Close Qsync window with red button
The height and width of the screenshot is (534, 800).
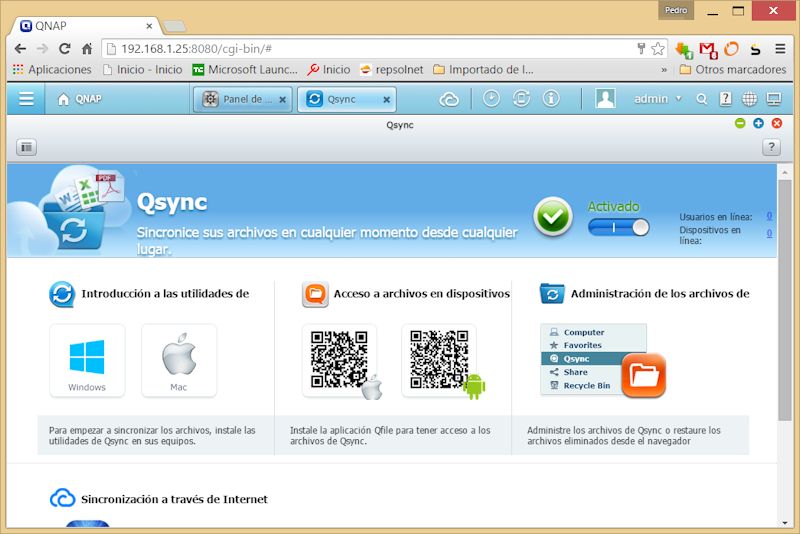777,123
